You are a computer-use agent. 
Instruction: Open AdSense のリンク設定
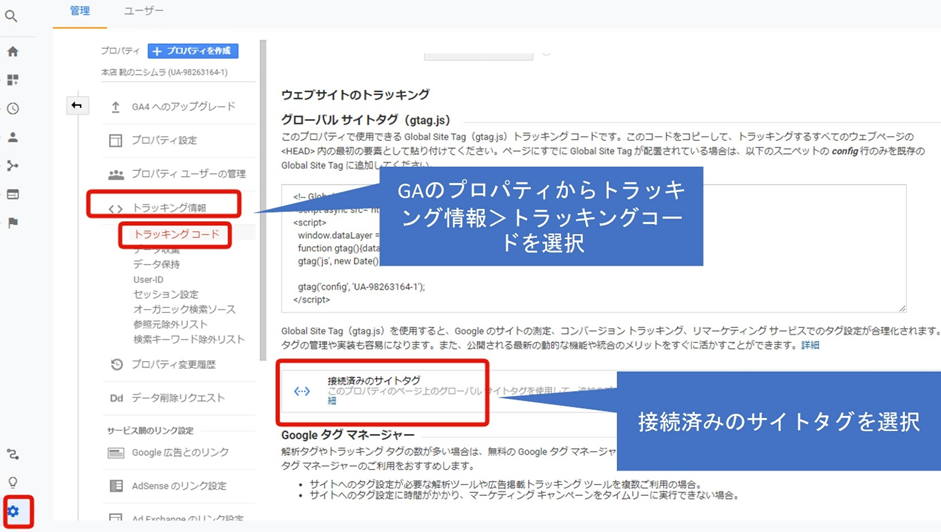[179, 486]
